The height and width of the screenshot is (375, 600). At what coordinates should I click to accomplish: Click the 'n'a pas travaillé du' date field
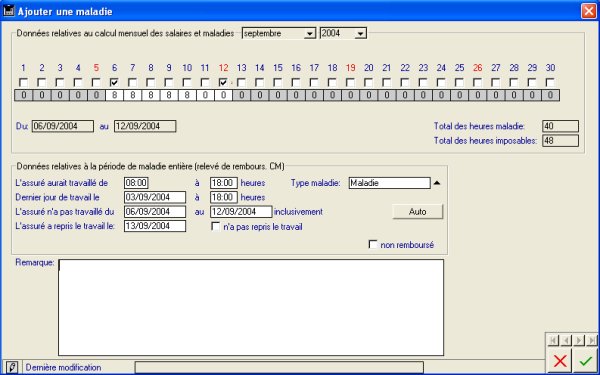(155, 212)
